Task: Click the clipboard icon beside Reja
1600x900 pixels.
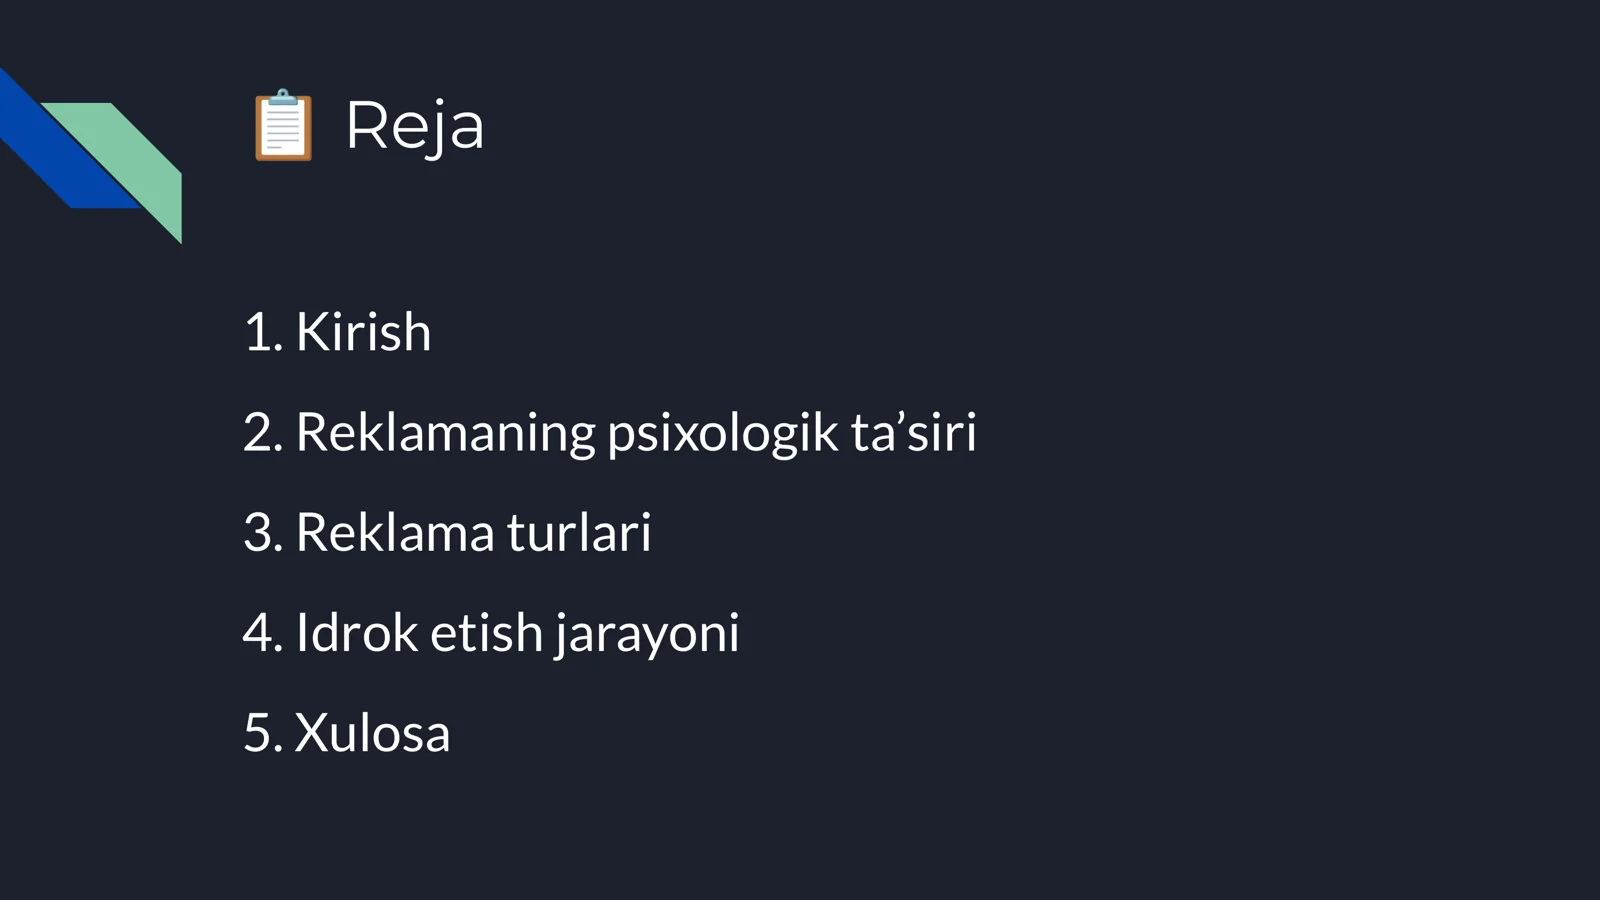Action: click(283, 125)
